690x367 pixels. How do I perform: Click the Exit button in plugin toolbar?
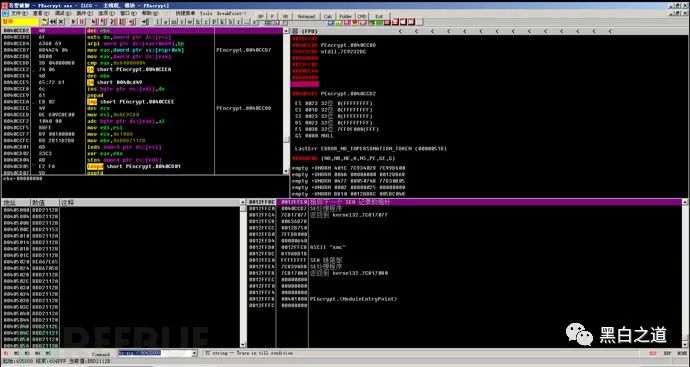pos(379,16)
